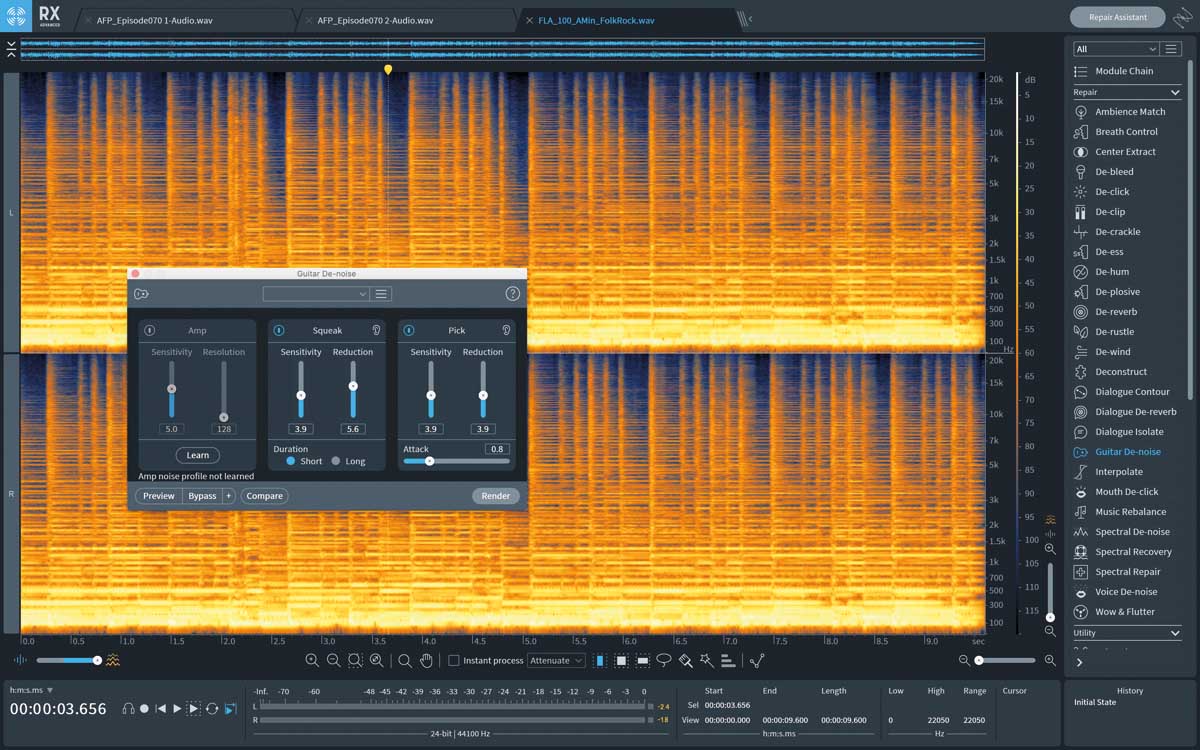Open the De-hum module
1200x750 pixels.
tap(1112, 272)
